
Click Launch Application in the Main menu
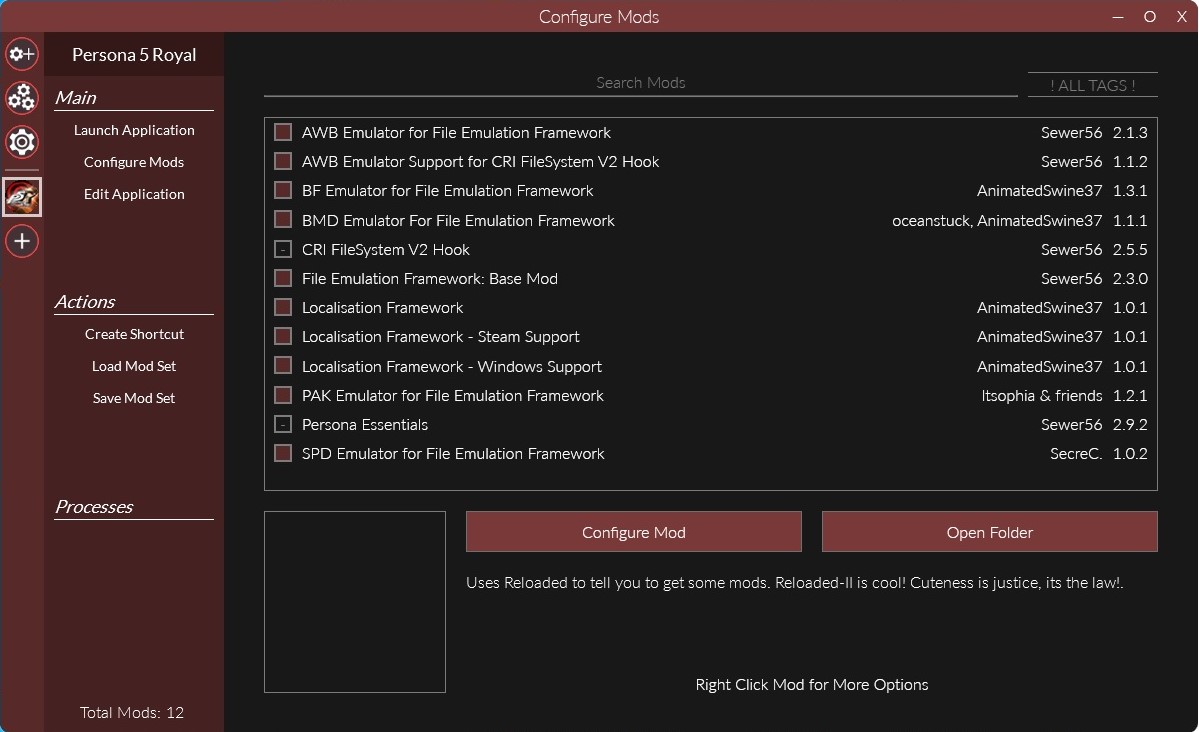pos(134,130)
